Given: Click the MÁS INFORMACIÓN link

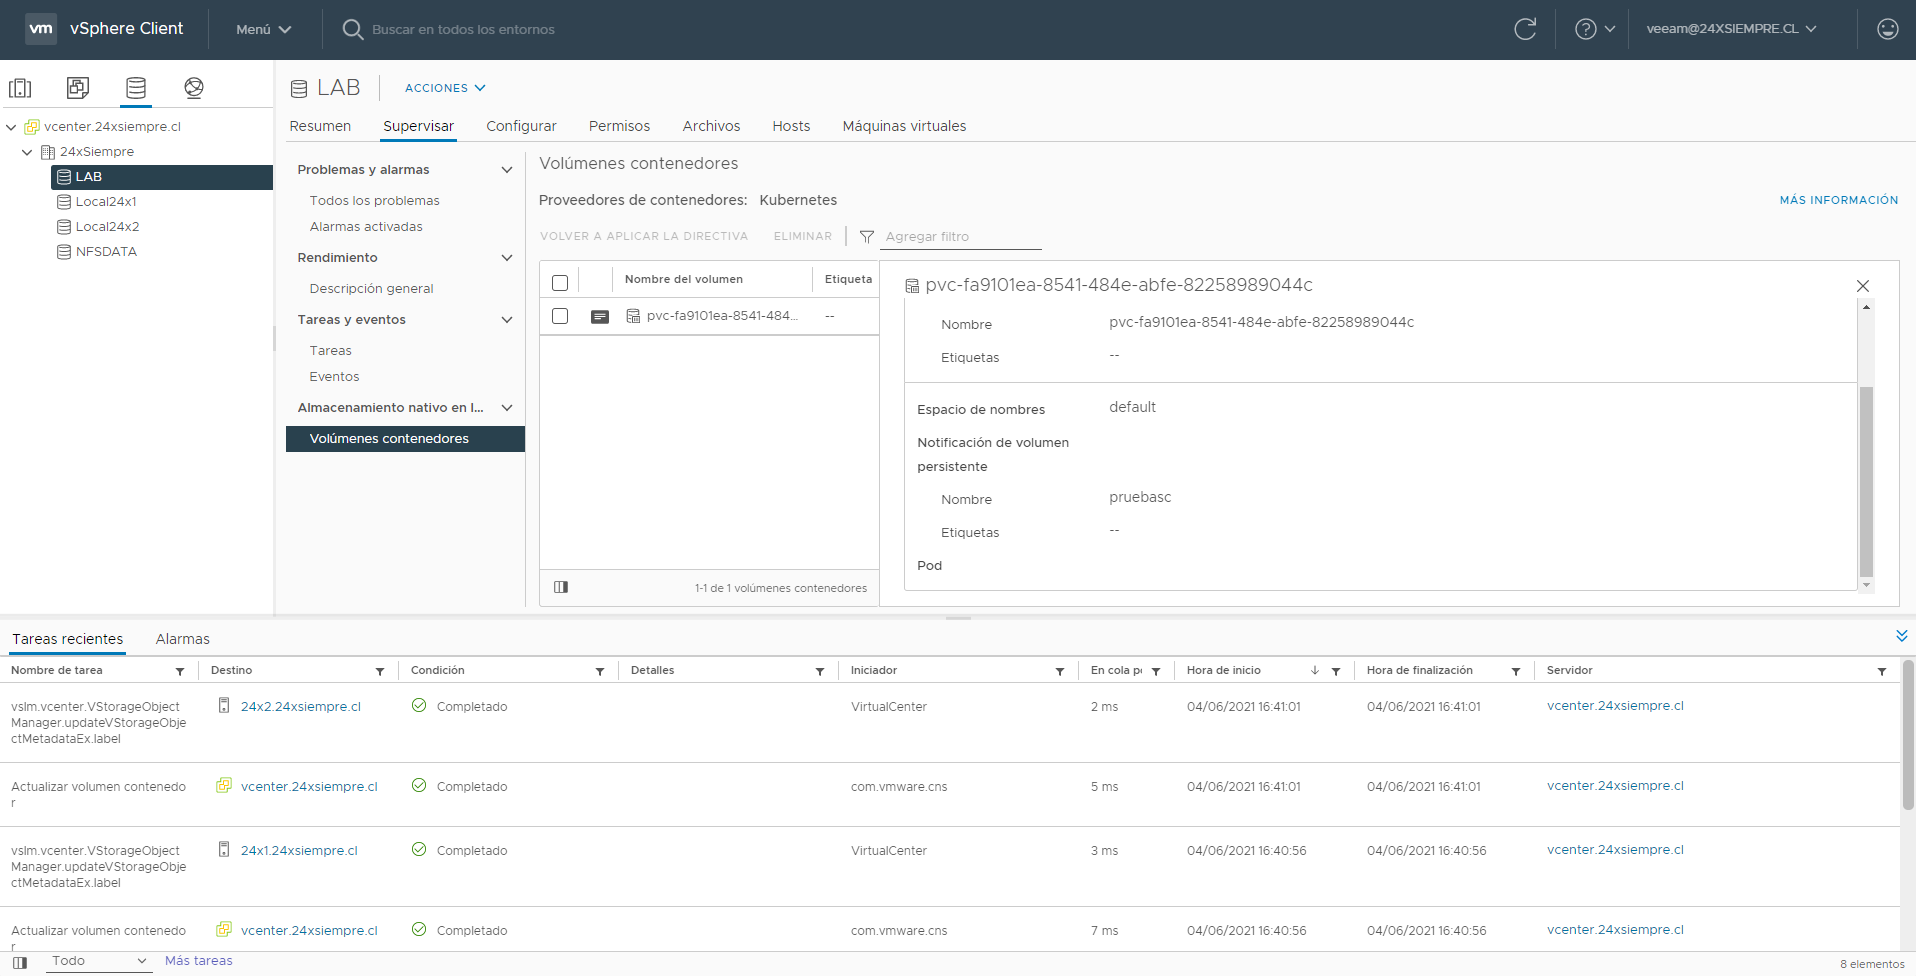Looking at the screenshot, I should tap(1838, 200).
